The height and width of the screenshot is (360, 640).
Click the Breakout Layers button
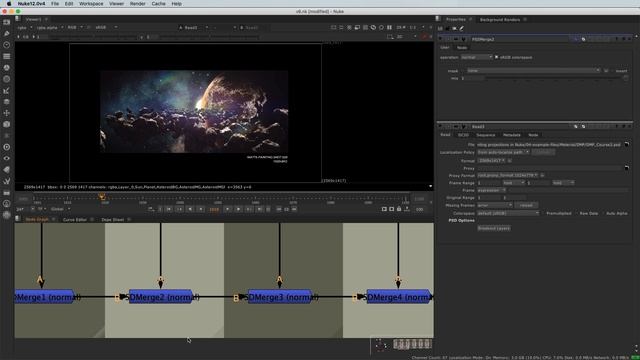(493, 228)
